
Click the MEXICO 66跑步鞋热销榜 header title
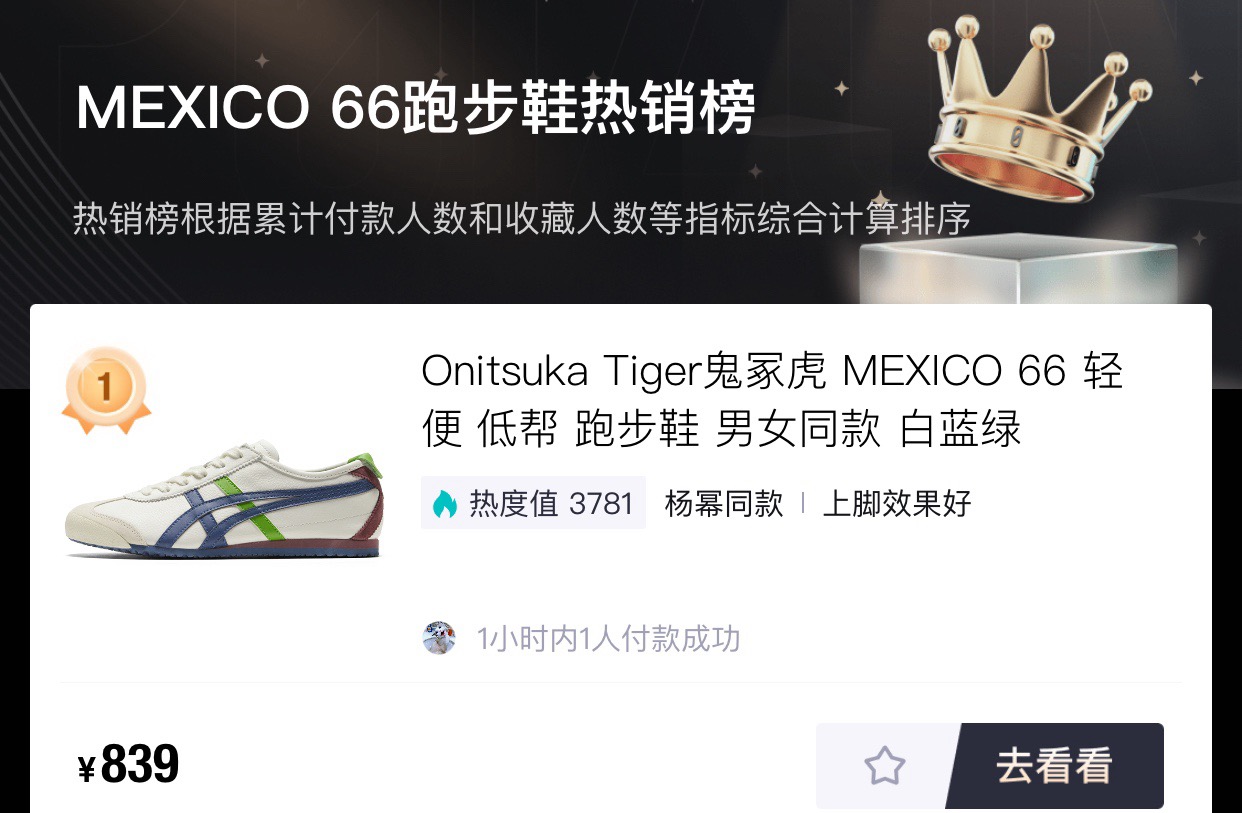coord(416,109)
